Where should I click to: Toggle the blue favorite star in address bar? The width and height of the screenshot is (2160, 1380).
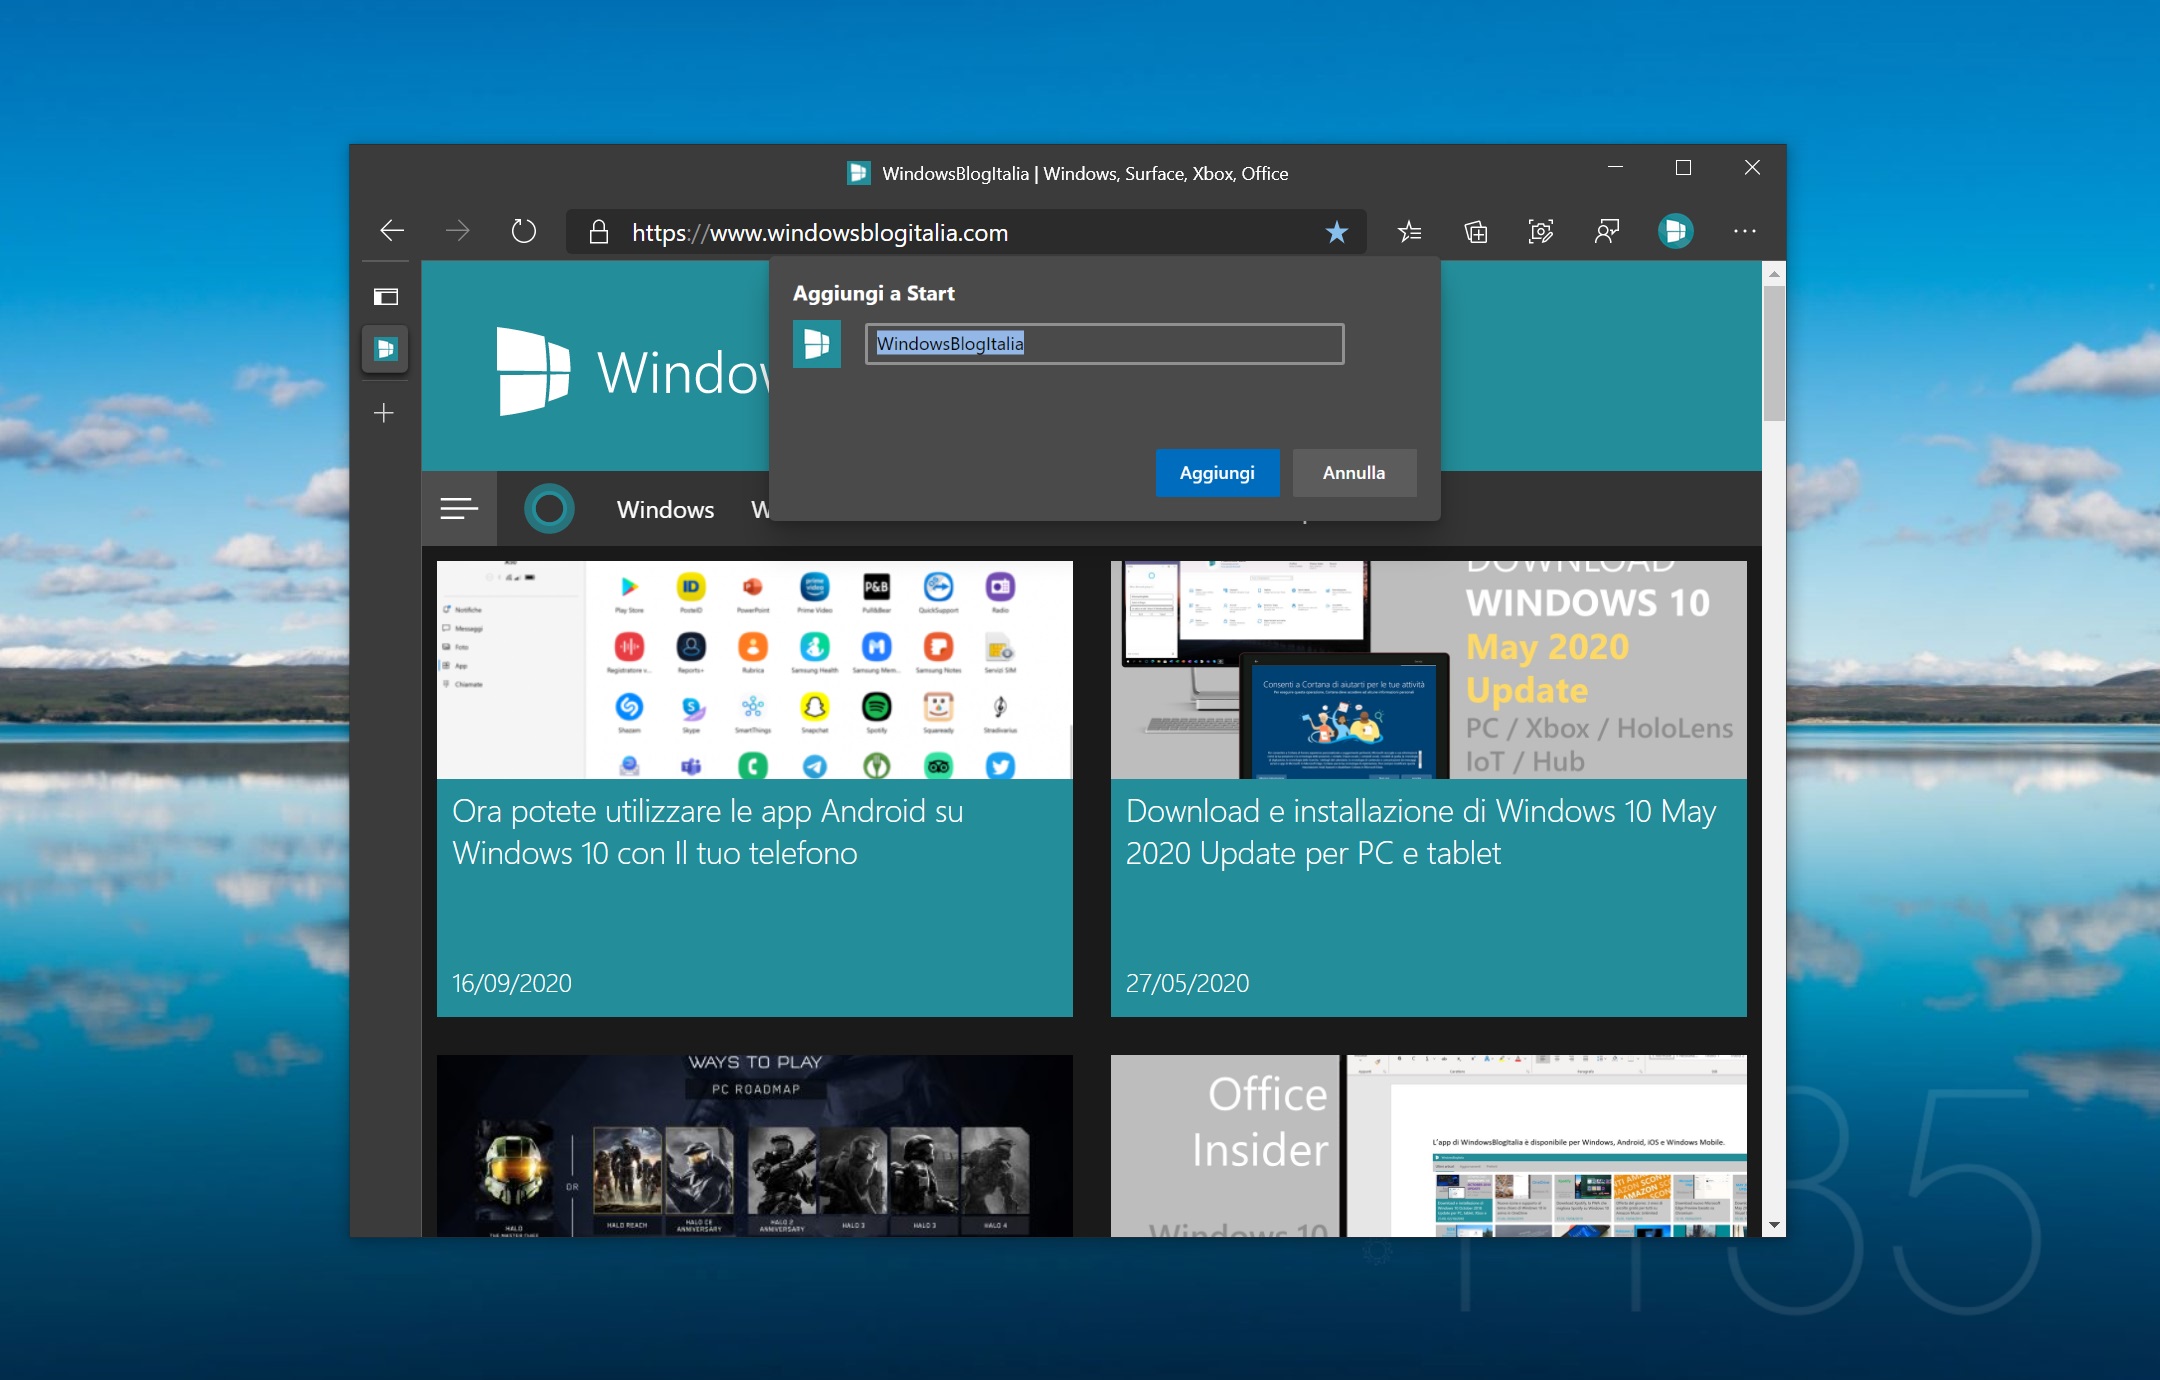(1336, 232)
